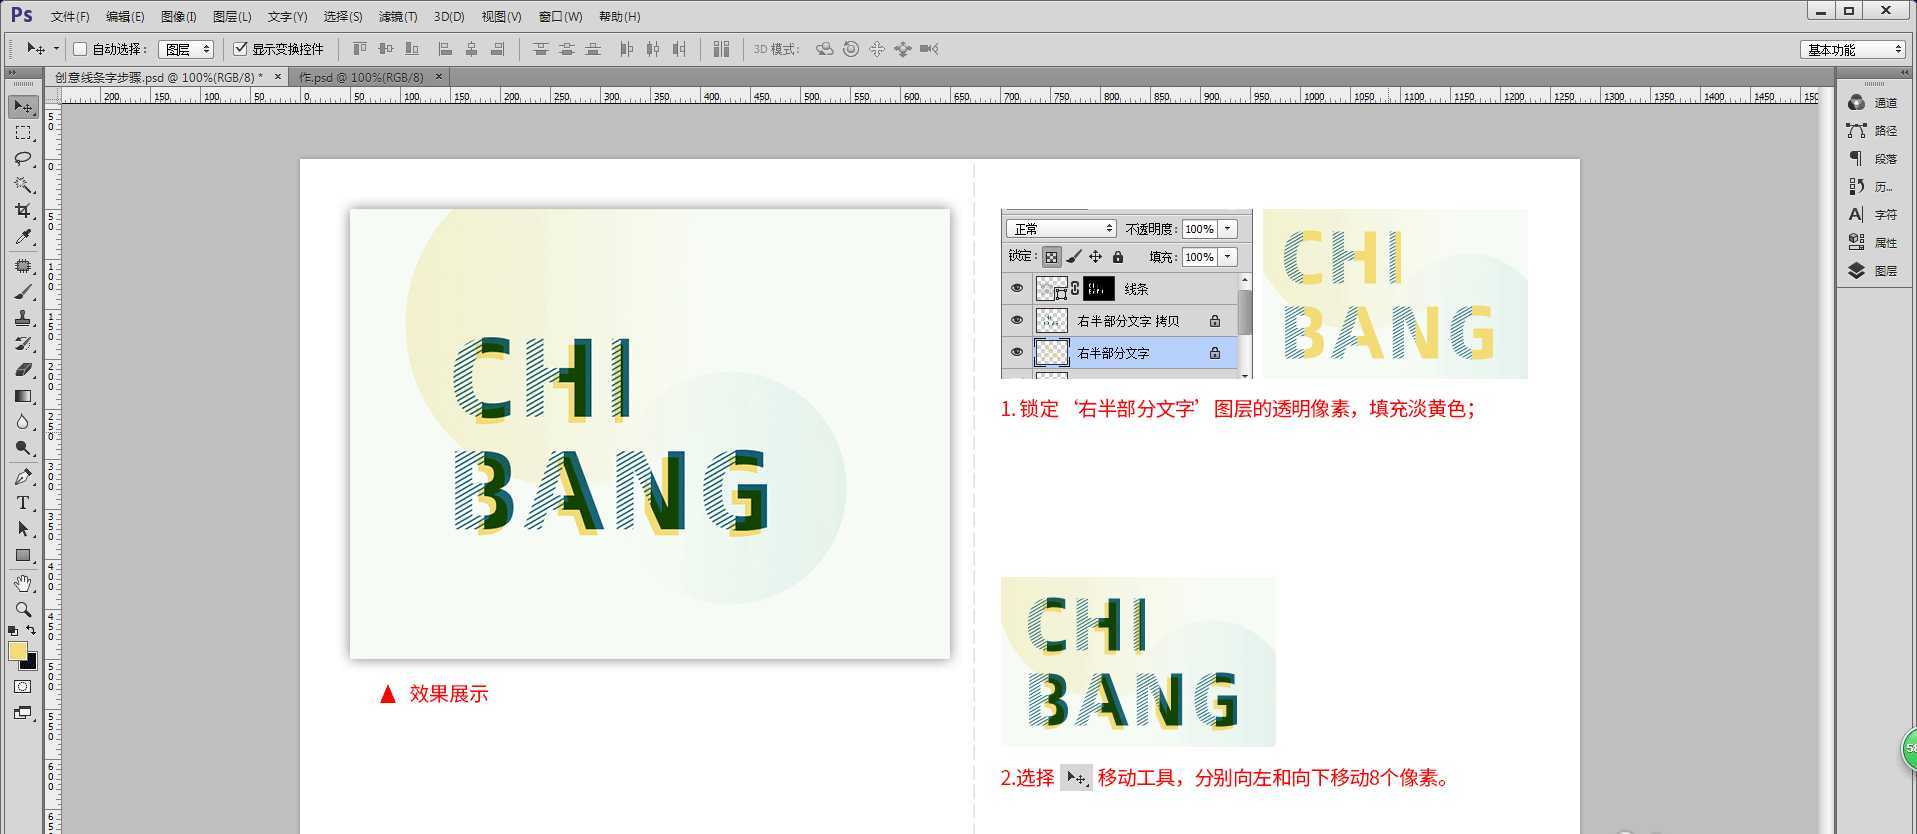1917x834 pixels.
Task: Switch to the 作.psd document tab
Action: pyautogui.click(x=362, y=77)
